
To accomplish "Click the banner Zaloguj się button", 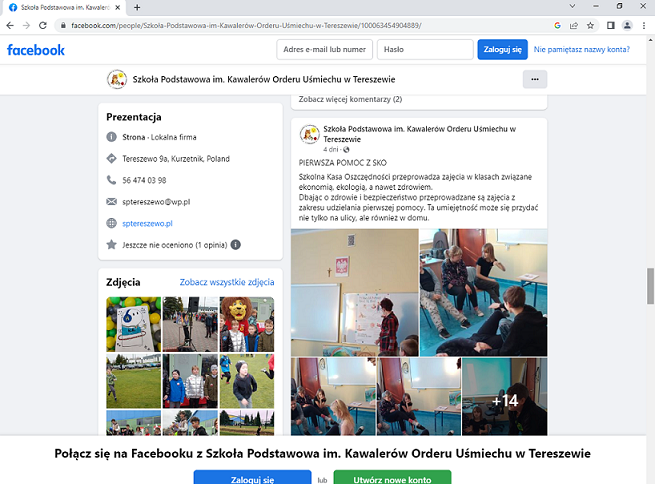I will [252, 477].
